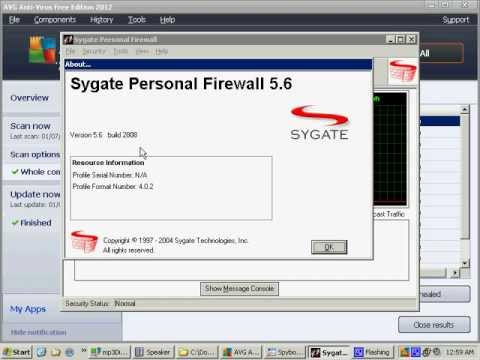Click the folder quick launch icon
This screenshot has width=480, height=360.
click(x=56, y=352)
